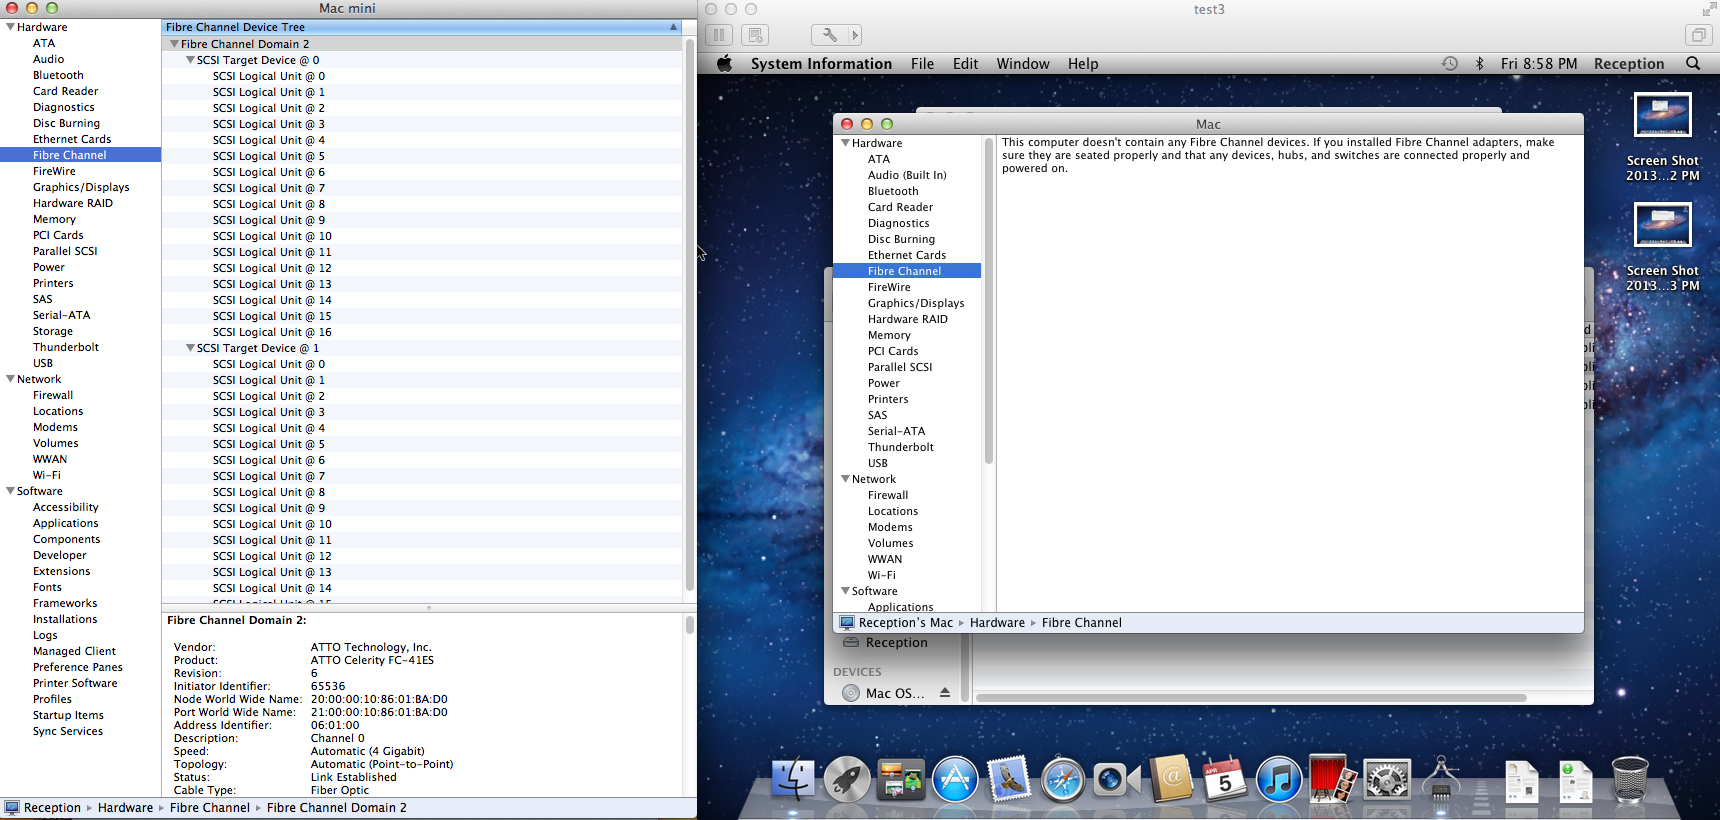Collapse Hardware section in Mac mini window
Image resolution: width=1720 pixels, height=820 pixels.
pos(10,27)
